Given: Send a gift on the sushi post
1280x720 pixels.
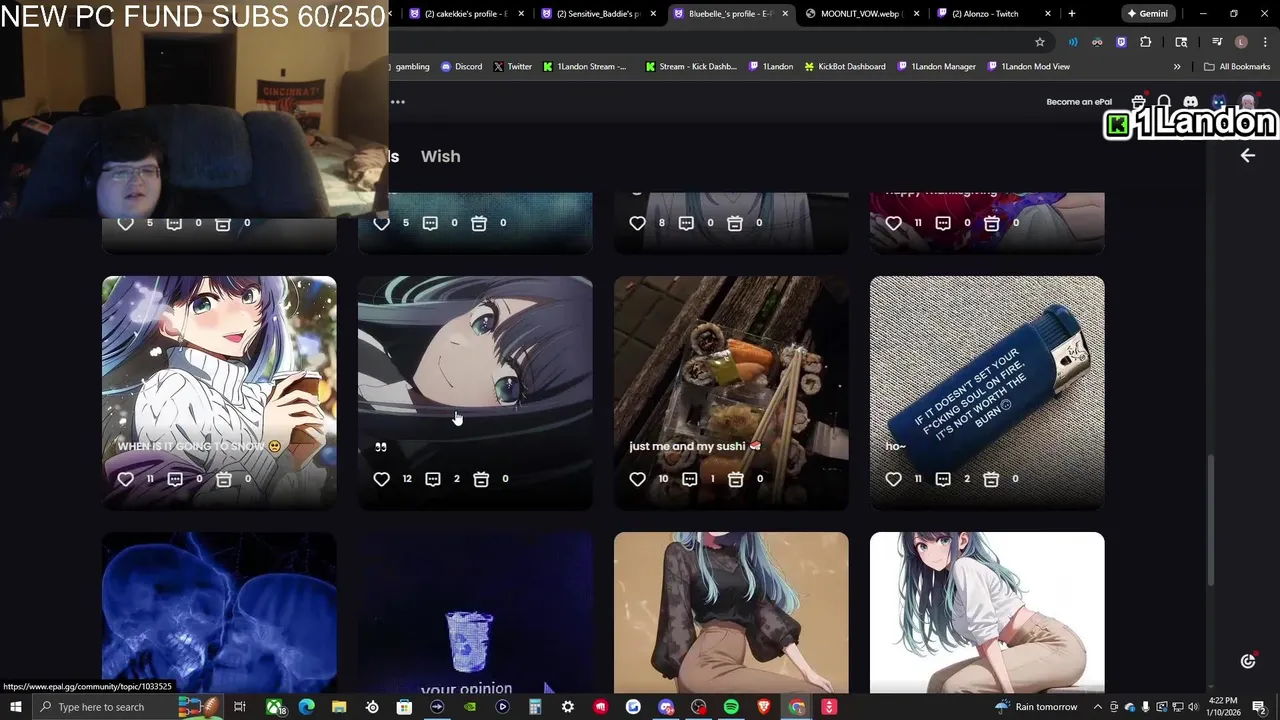Looking at the screenshot, I should [736, 479].
